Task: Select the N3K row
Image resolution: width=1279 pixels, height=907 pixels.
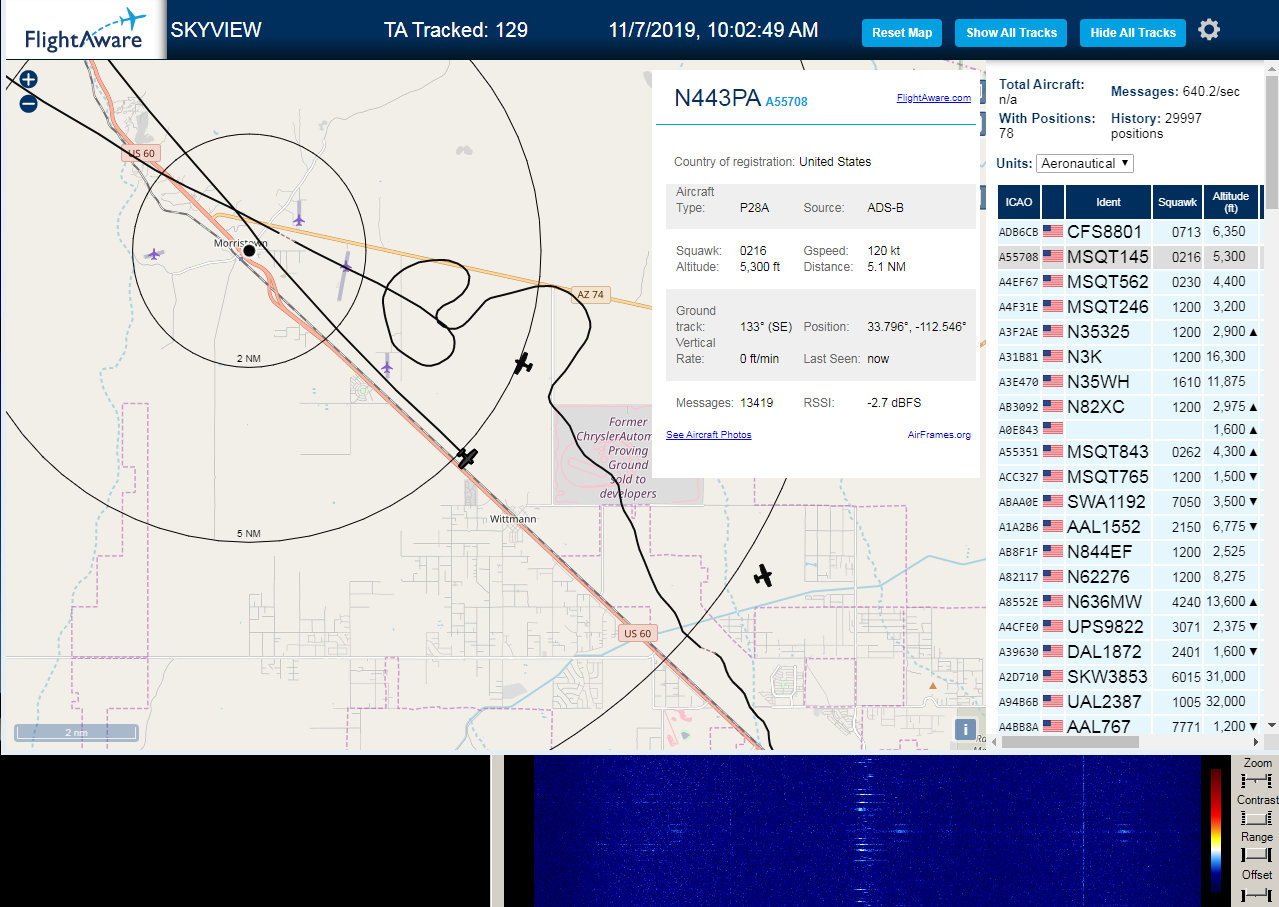Action: click(x=1129, y=356)
